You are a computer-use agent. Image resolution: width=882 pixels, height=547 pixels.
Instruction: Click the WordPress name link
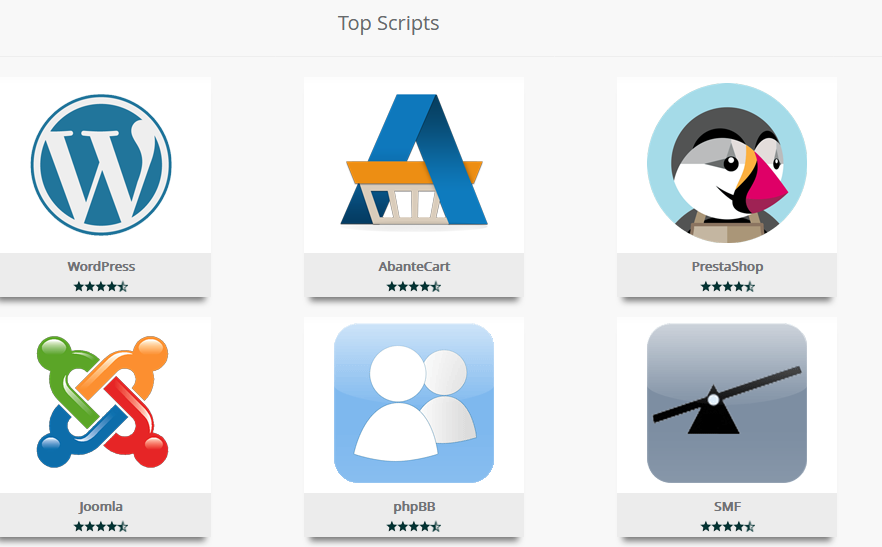(101, 266)
